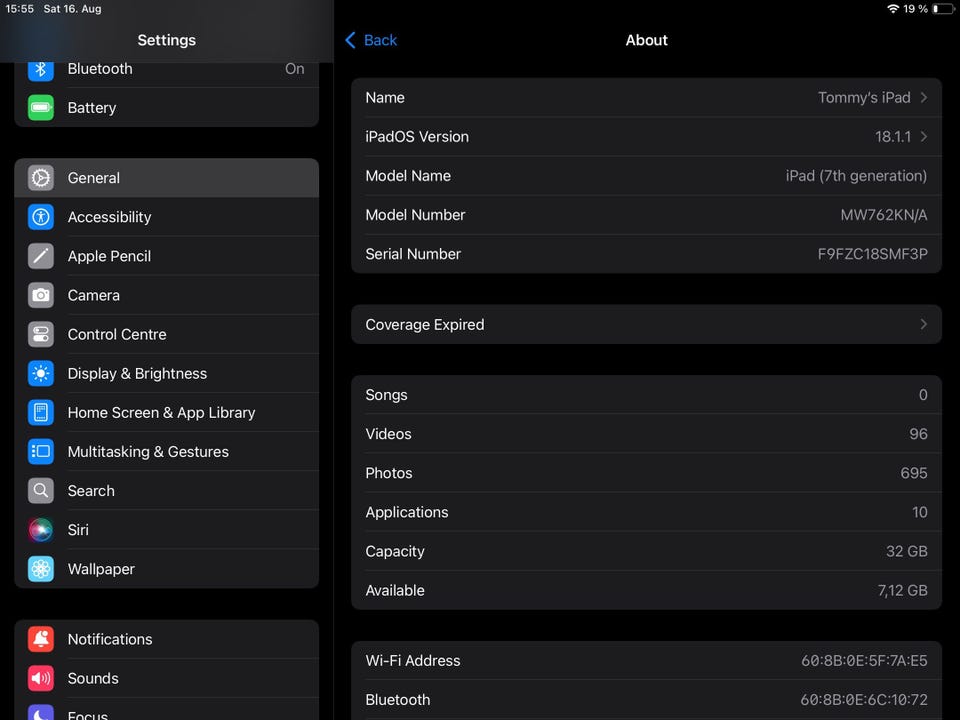Viewport: 960px width, 720px height.
Task: Tap the Control Centre icon
Action: [x=41, y=334]
